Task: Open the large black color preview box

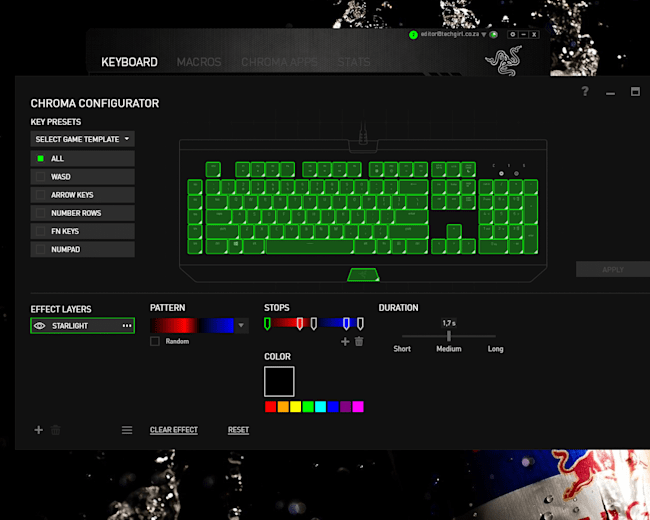Action: tap(279, 381)
